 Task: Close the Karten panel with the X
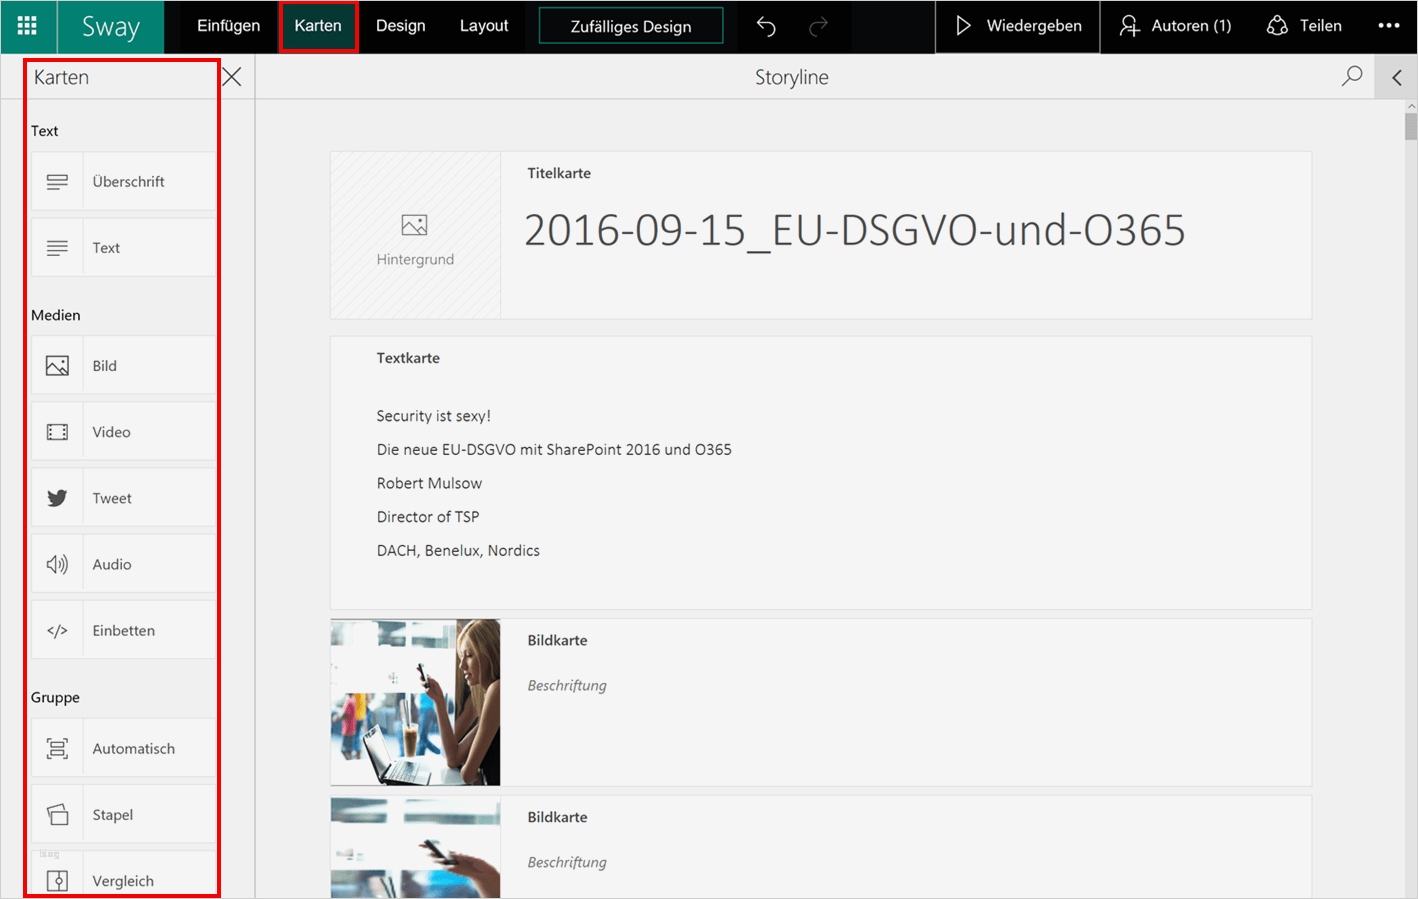click(x=231, y=76)
